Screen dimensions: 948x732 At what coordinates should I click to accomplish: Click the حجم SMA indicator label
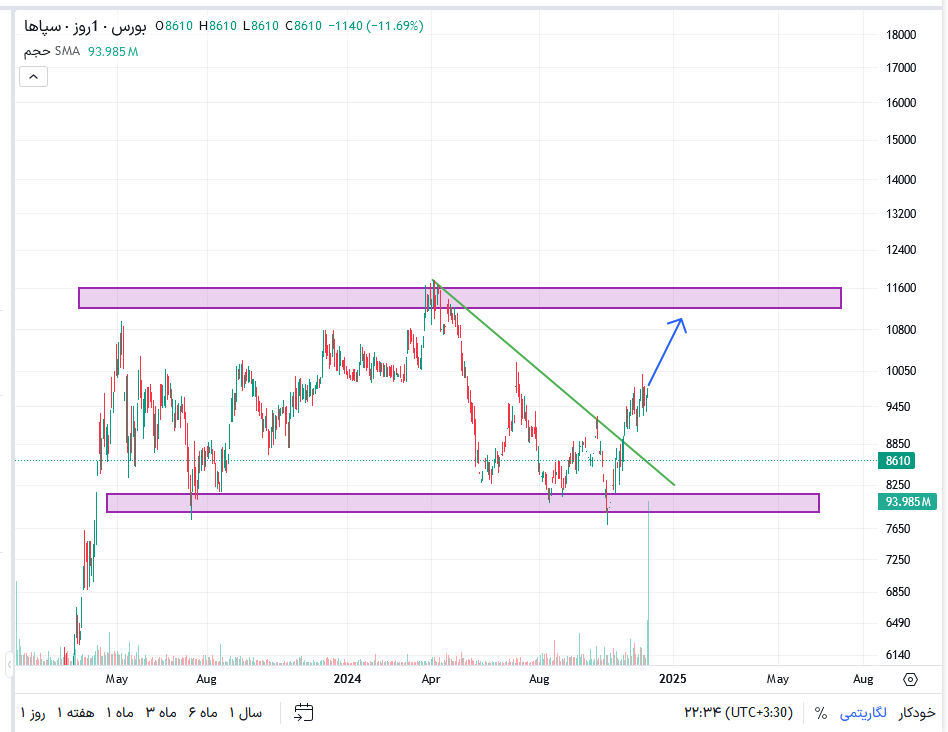pyautogui.click(x=52, y=51)
